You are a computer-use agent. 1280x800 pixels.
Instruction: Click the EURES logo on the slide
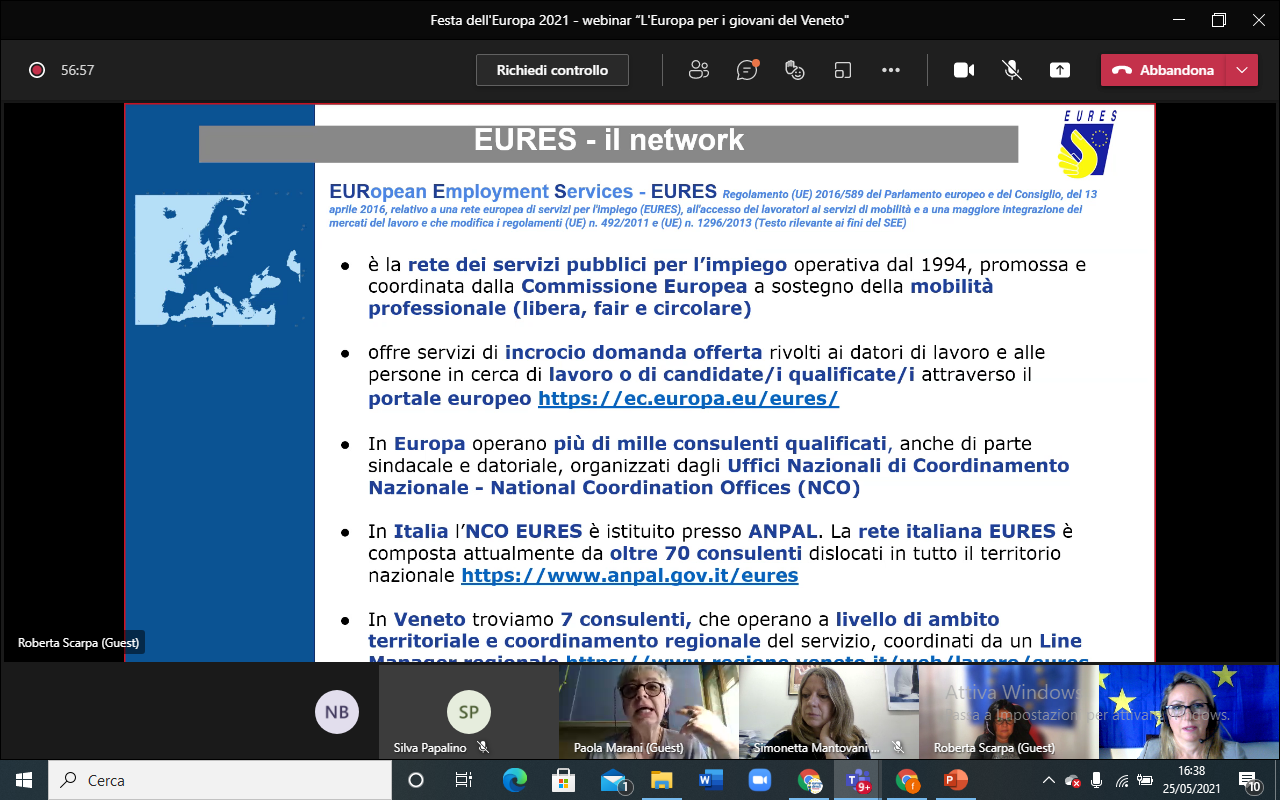(x=1088, y=144)
